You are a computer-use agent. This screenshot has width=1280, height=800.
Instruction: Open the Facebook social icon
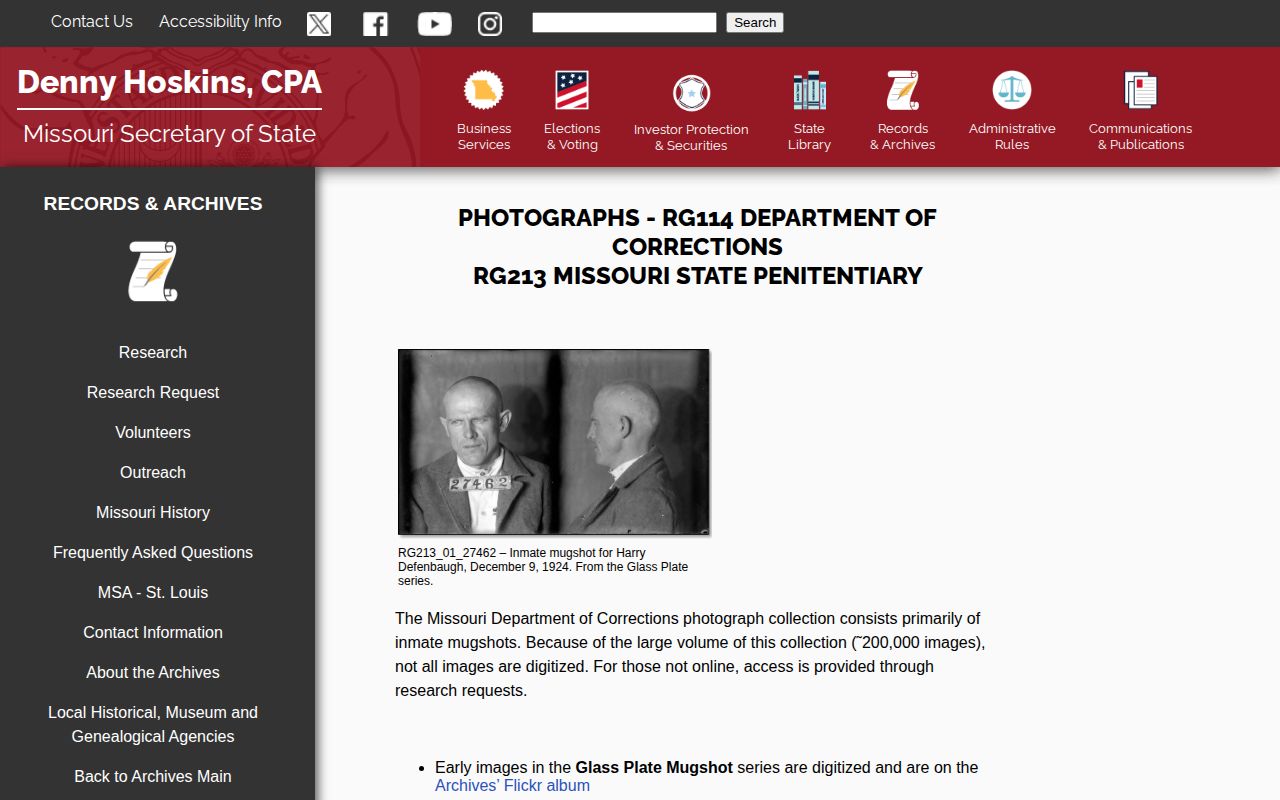tap(376, 24)
